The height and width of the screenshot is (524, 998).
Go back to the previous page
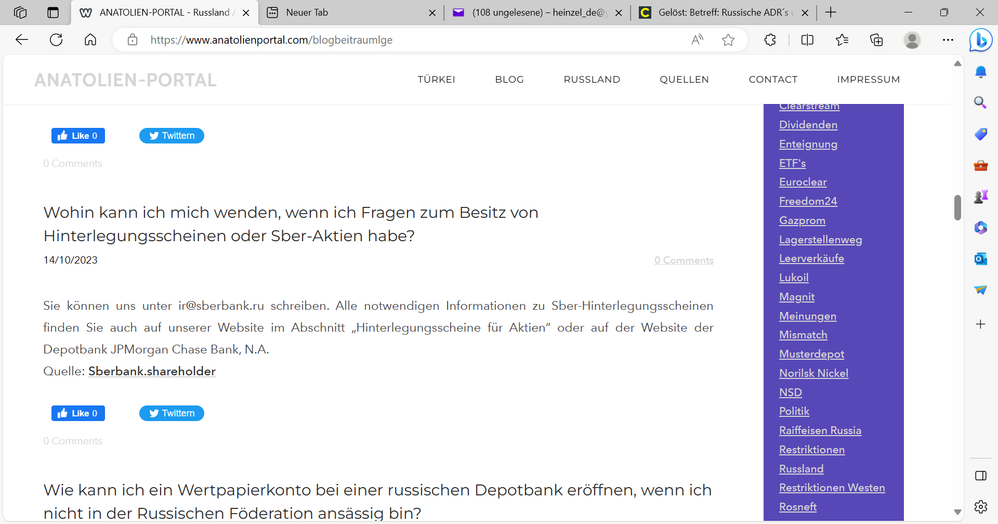click(x=22, y=39)
